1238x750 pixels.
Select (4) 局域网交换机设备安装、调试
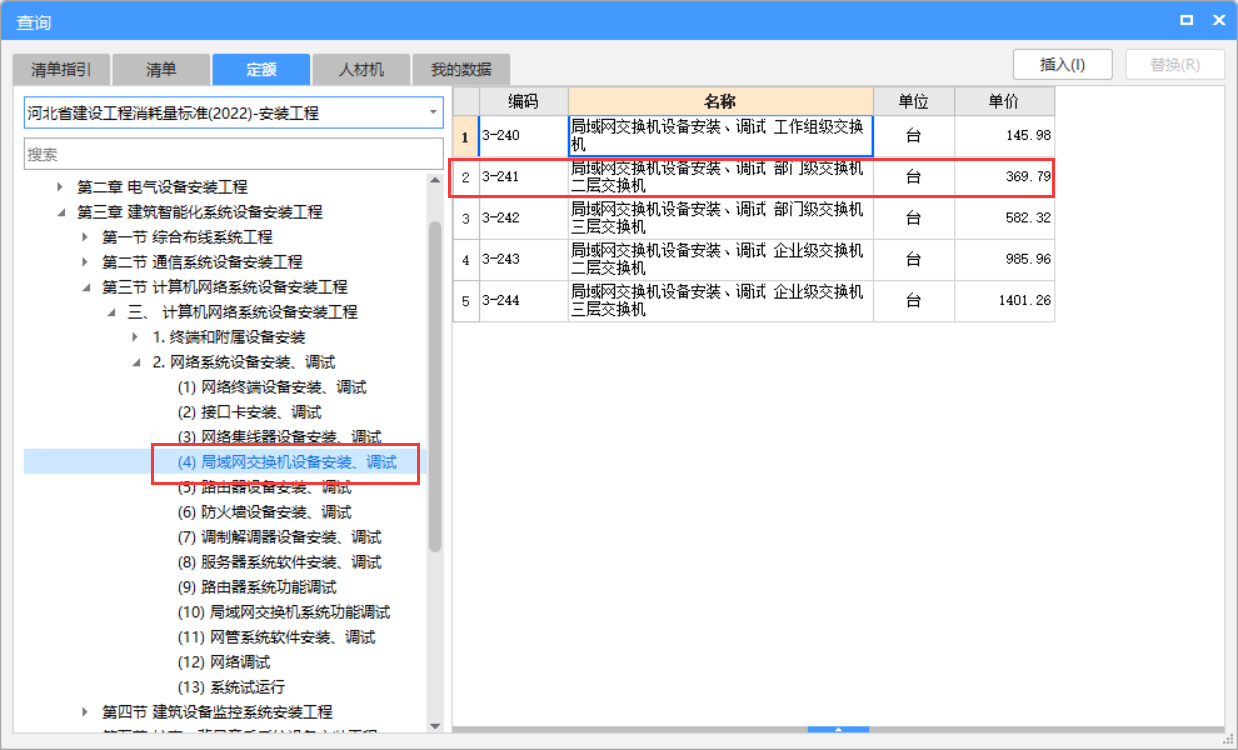click(x=287, y=462)
